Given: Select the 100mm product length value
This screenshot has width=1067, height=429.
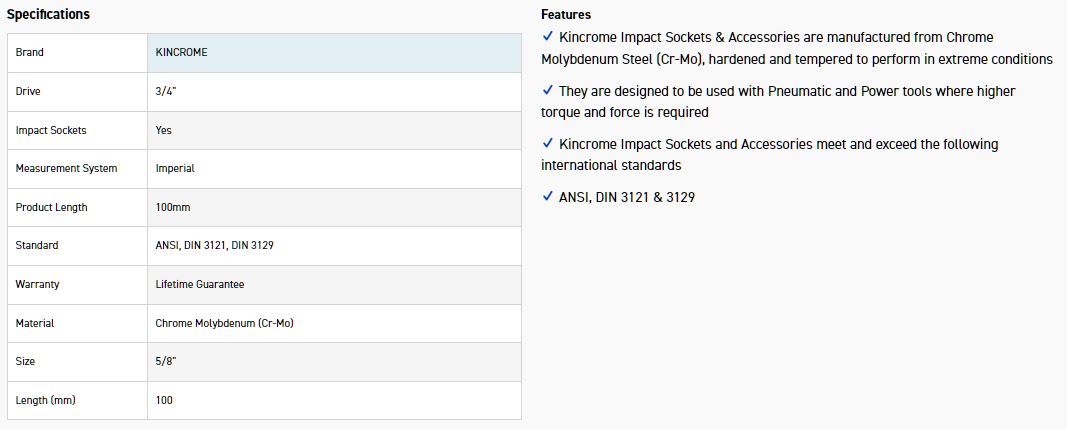Looking at the screenshot, I should 173,207.
